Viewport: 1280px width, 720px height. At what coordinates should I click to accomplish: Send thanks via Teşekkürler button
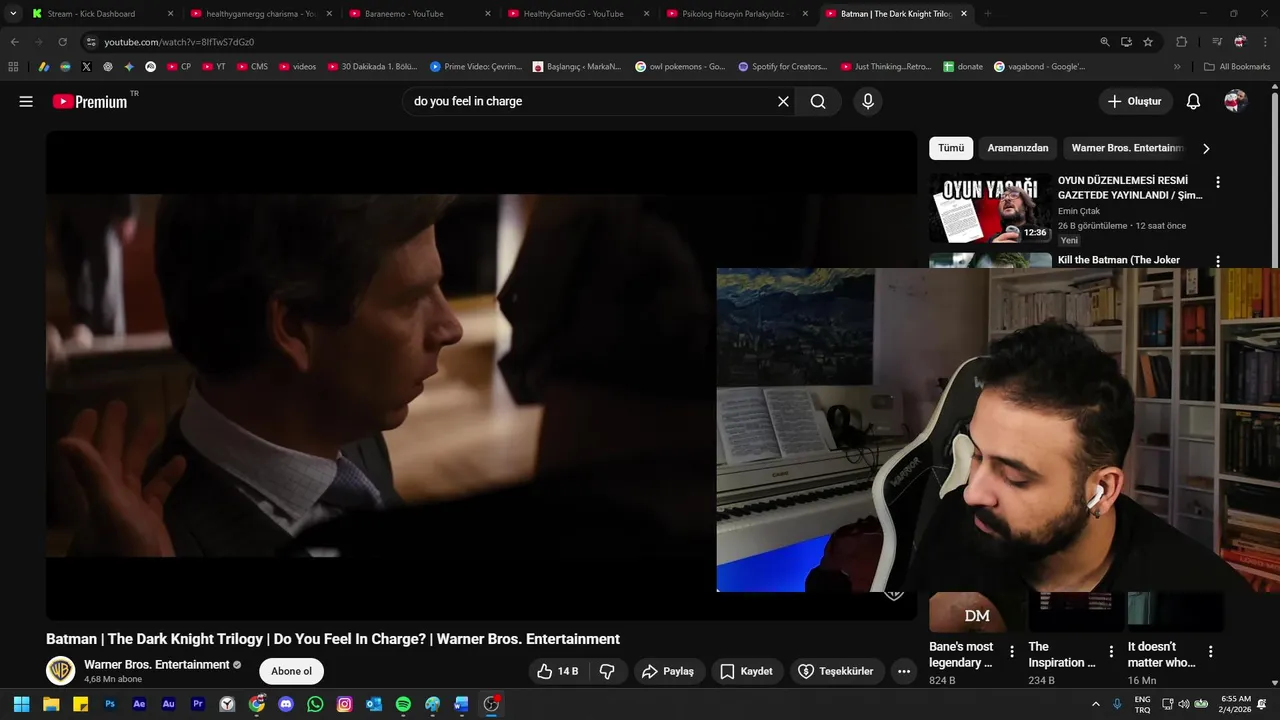(837, 671)
